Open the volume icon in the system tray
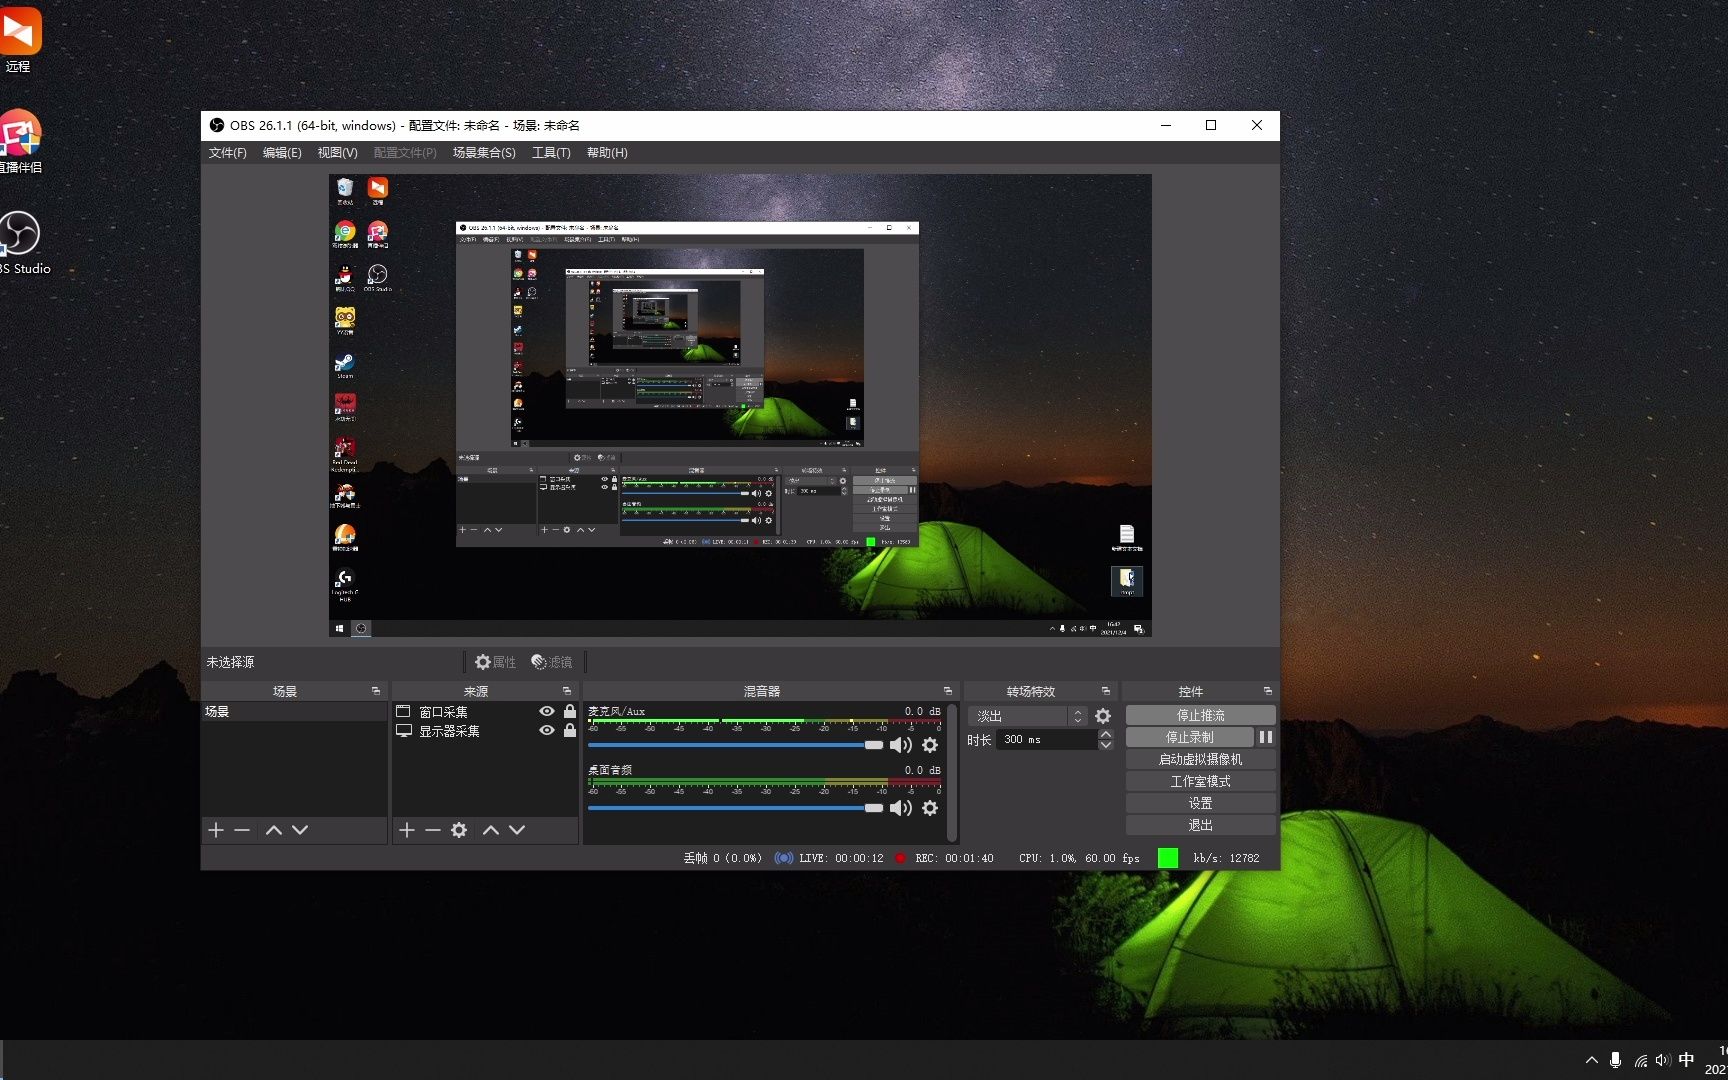 1663,1060
